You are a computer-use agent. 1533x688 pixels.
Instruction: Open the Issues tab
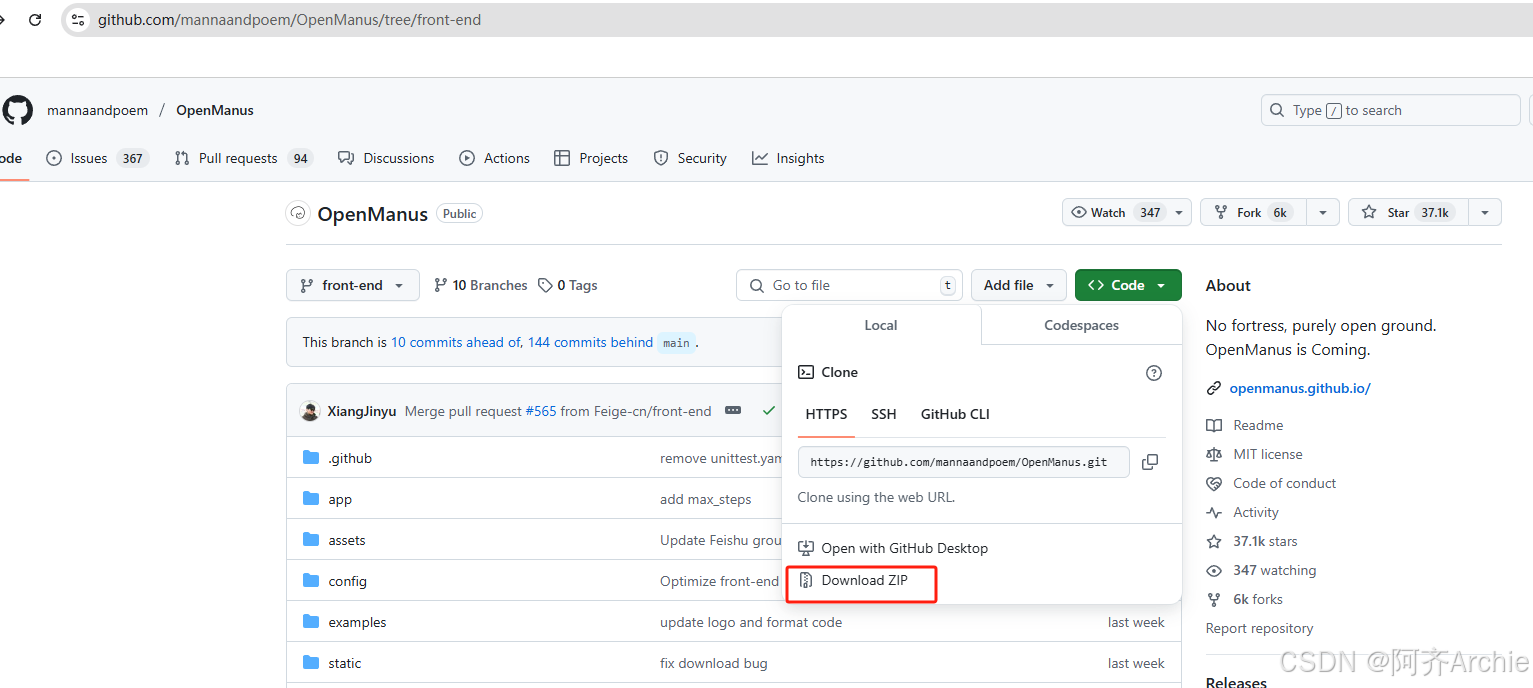pyautogui.click(x=97, y=158)
